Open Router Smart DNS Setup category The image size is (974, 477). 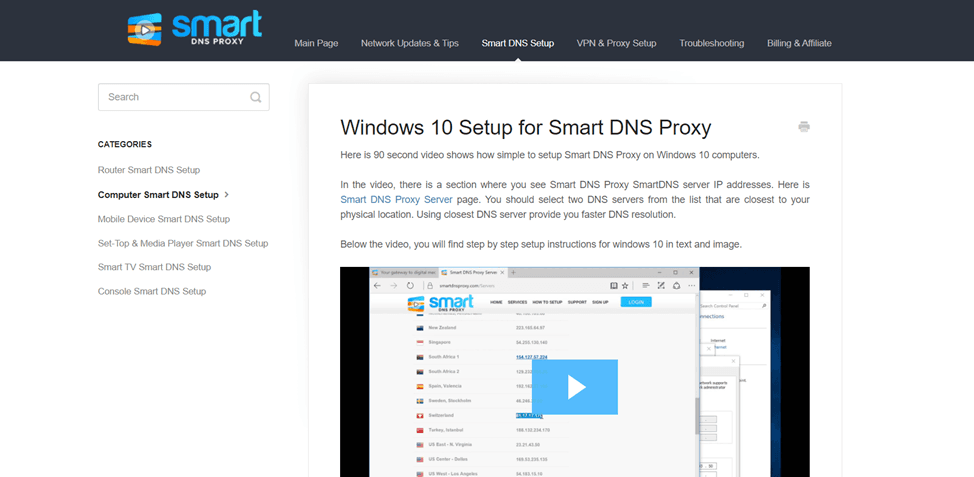(x=149, y=170)
